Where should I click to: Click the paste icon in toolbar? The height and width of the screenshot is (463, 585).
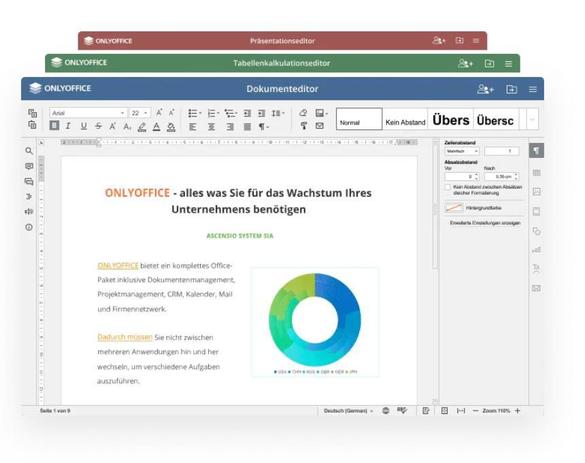32,125
